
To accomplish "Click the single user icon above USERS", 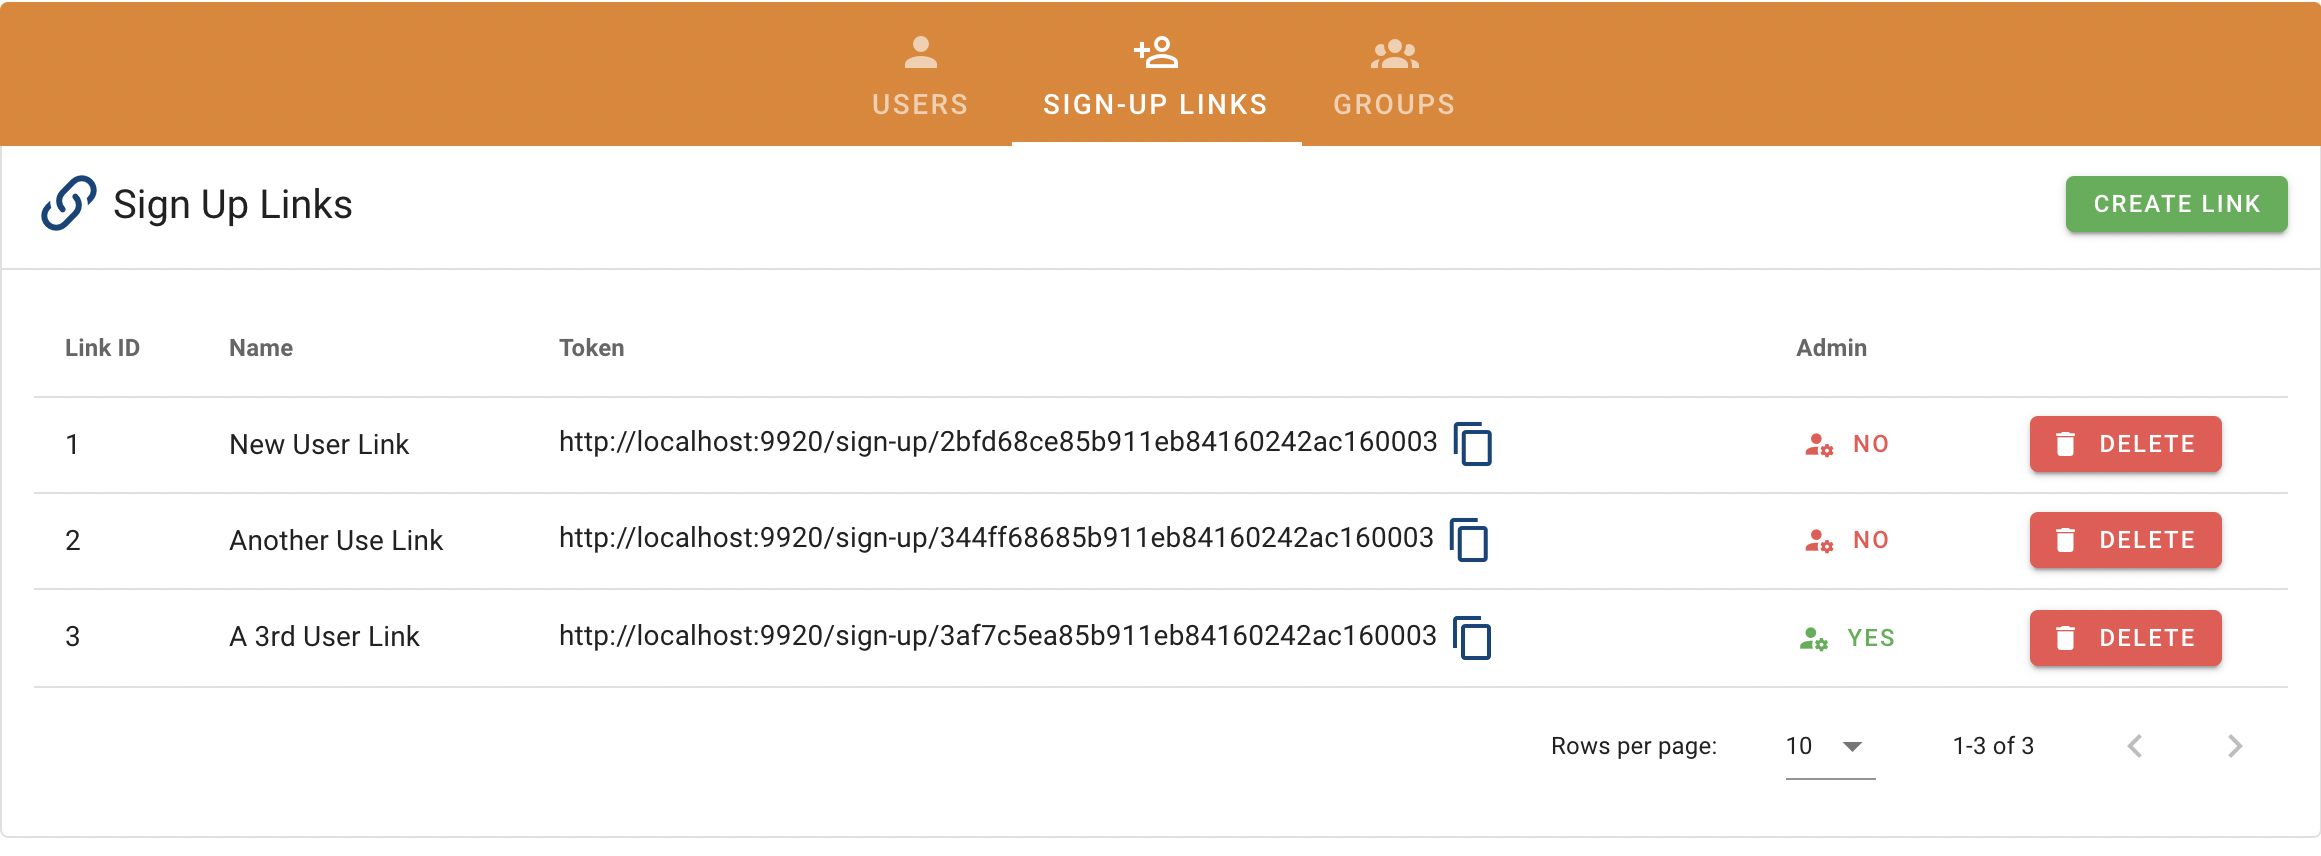I will (919, 52).
